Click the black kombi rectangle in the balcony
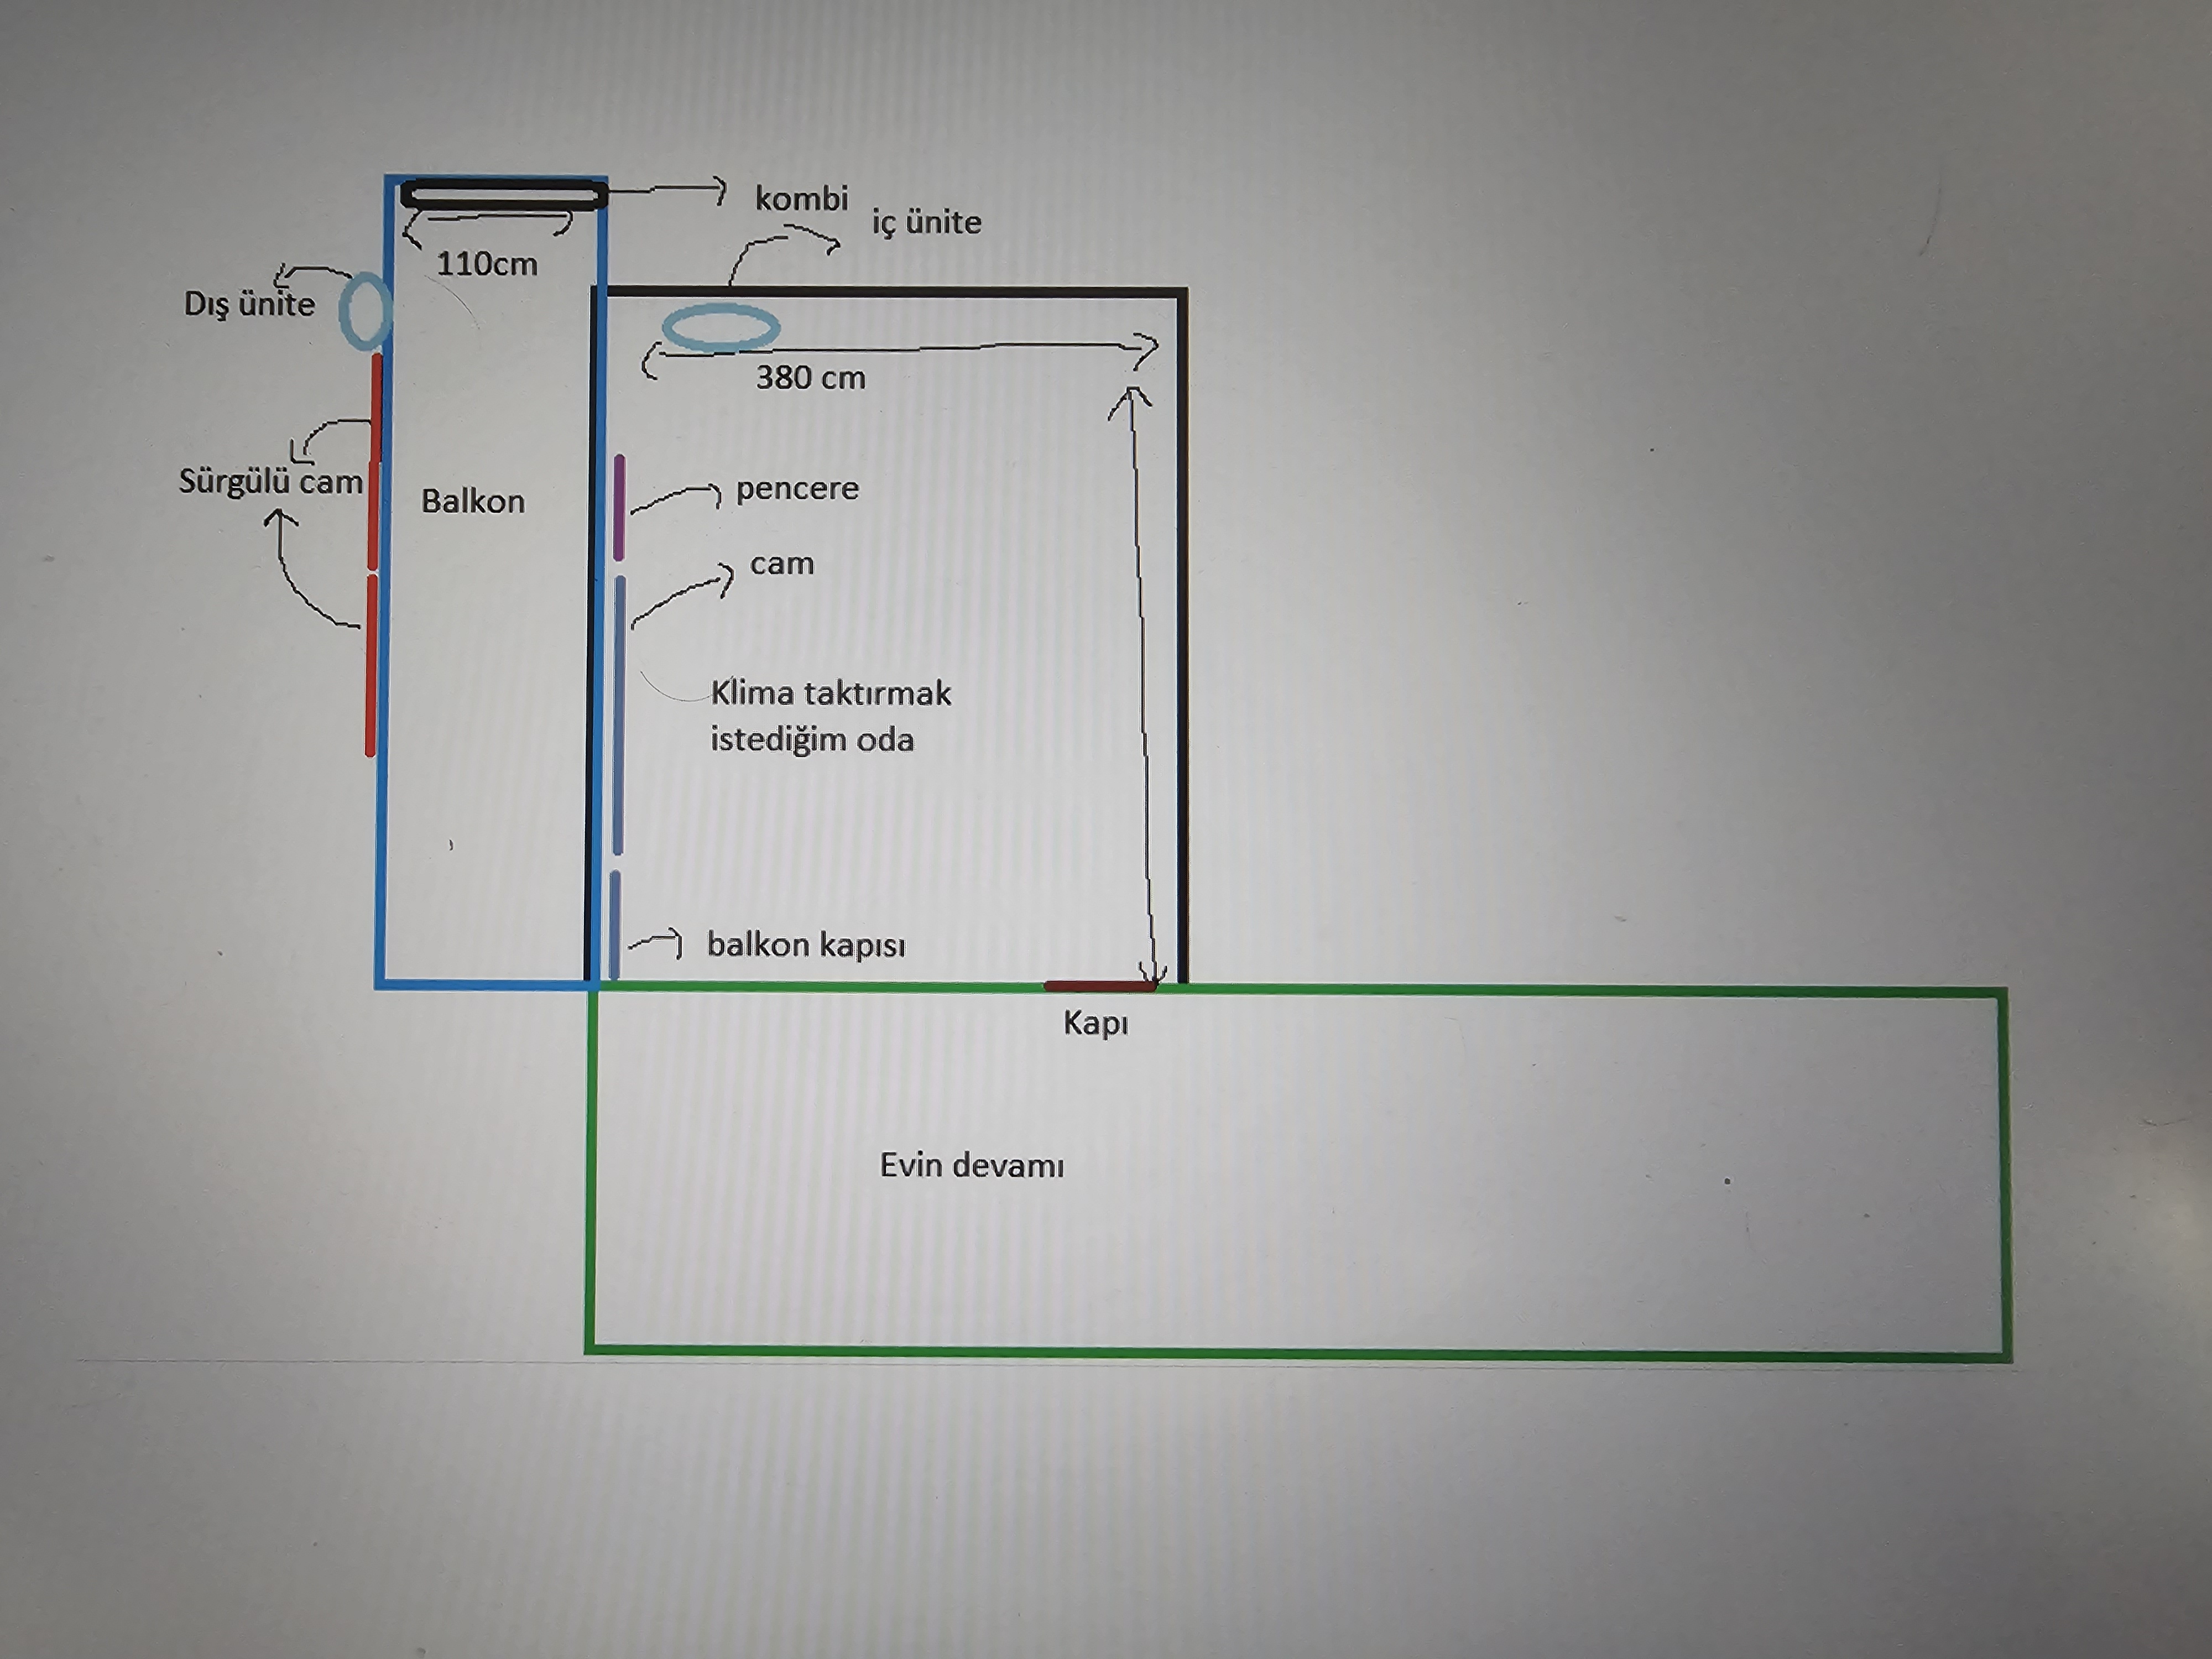The width and height of the screenshot is (2212, 1659). 504,194
